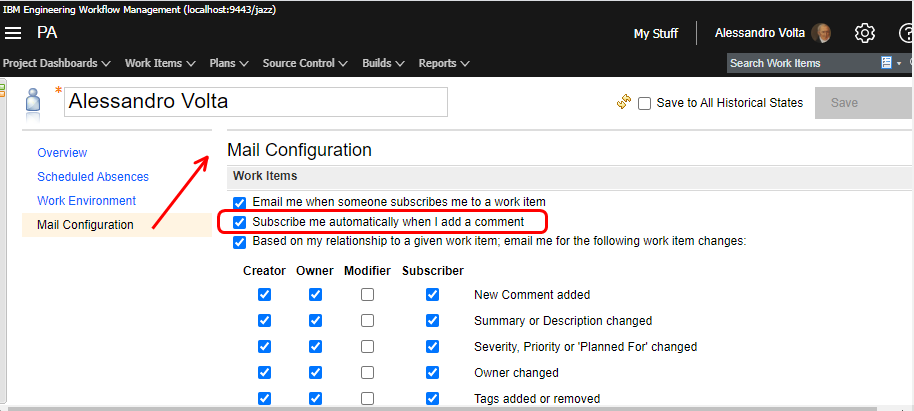This screenshot has width=914, height=411.
Task: Expand the Work Items menu
Action: point(159,63)
